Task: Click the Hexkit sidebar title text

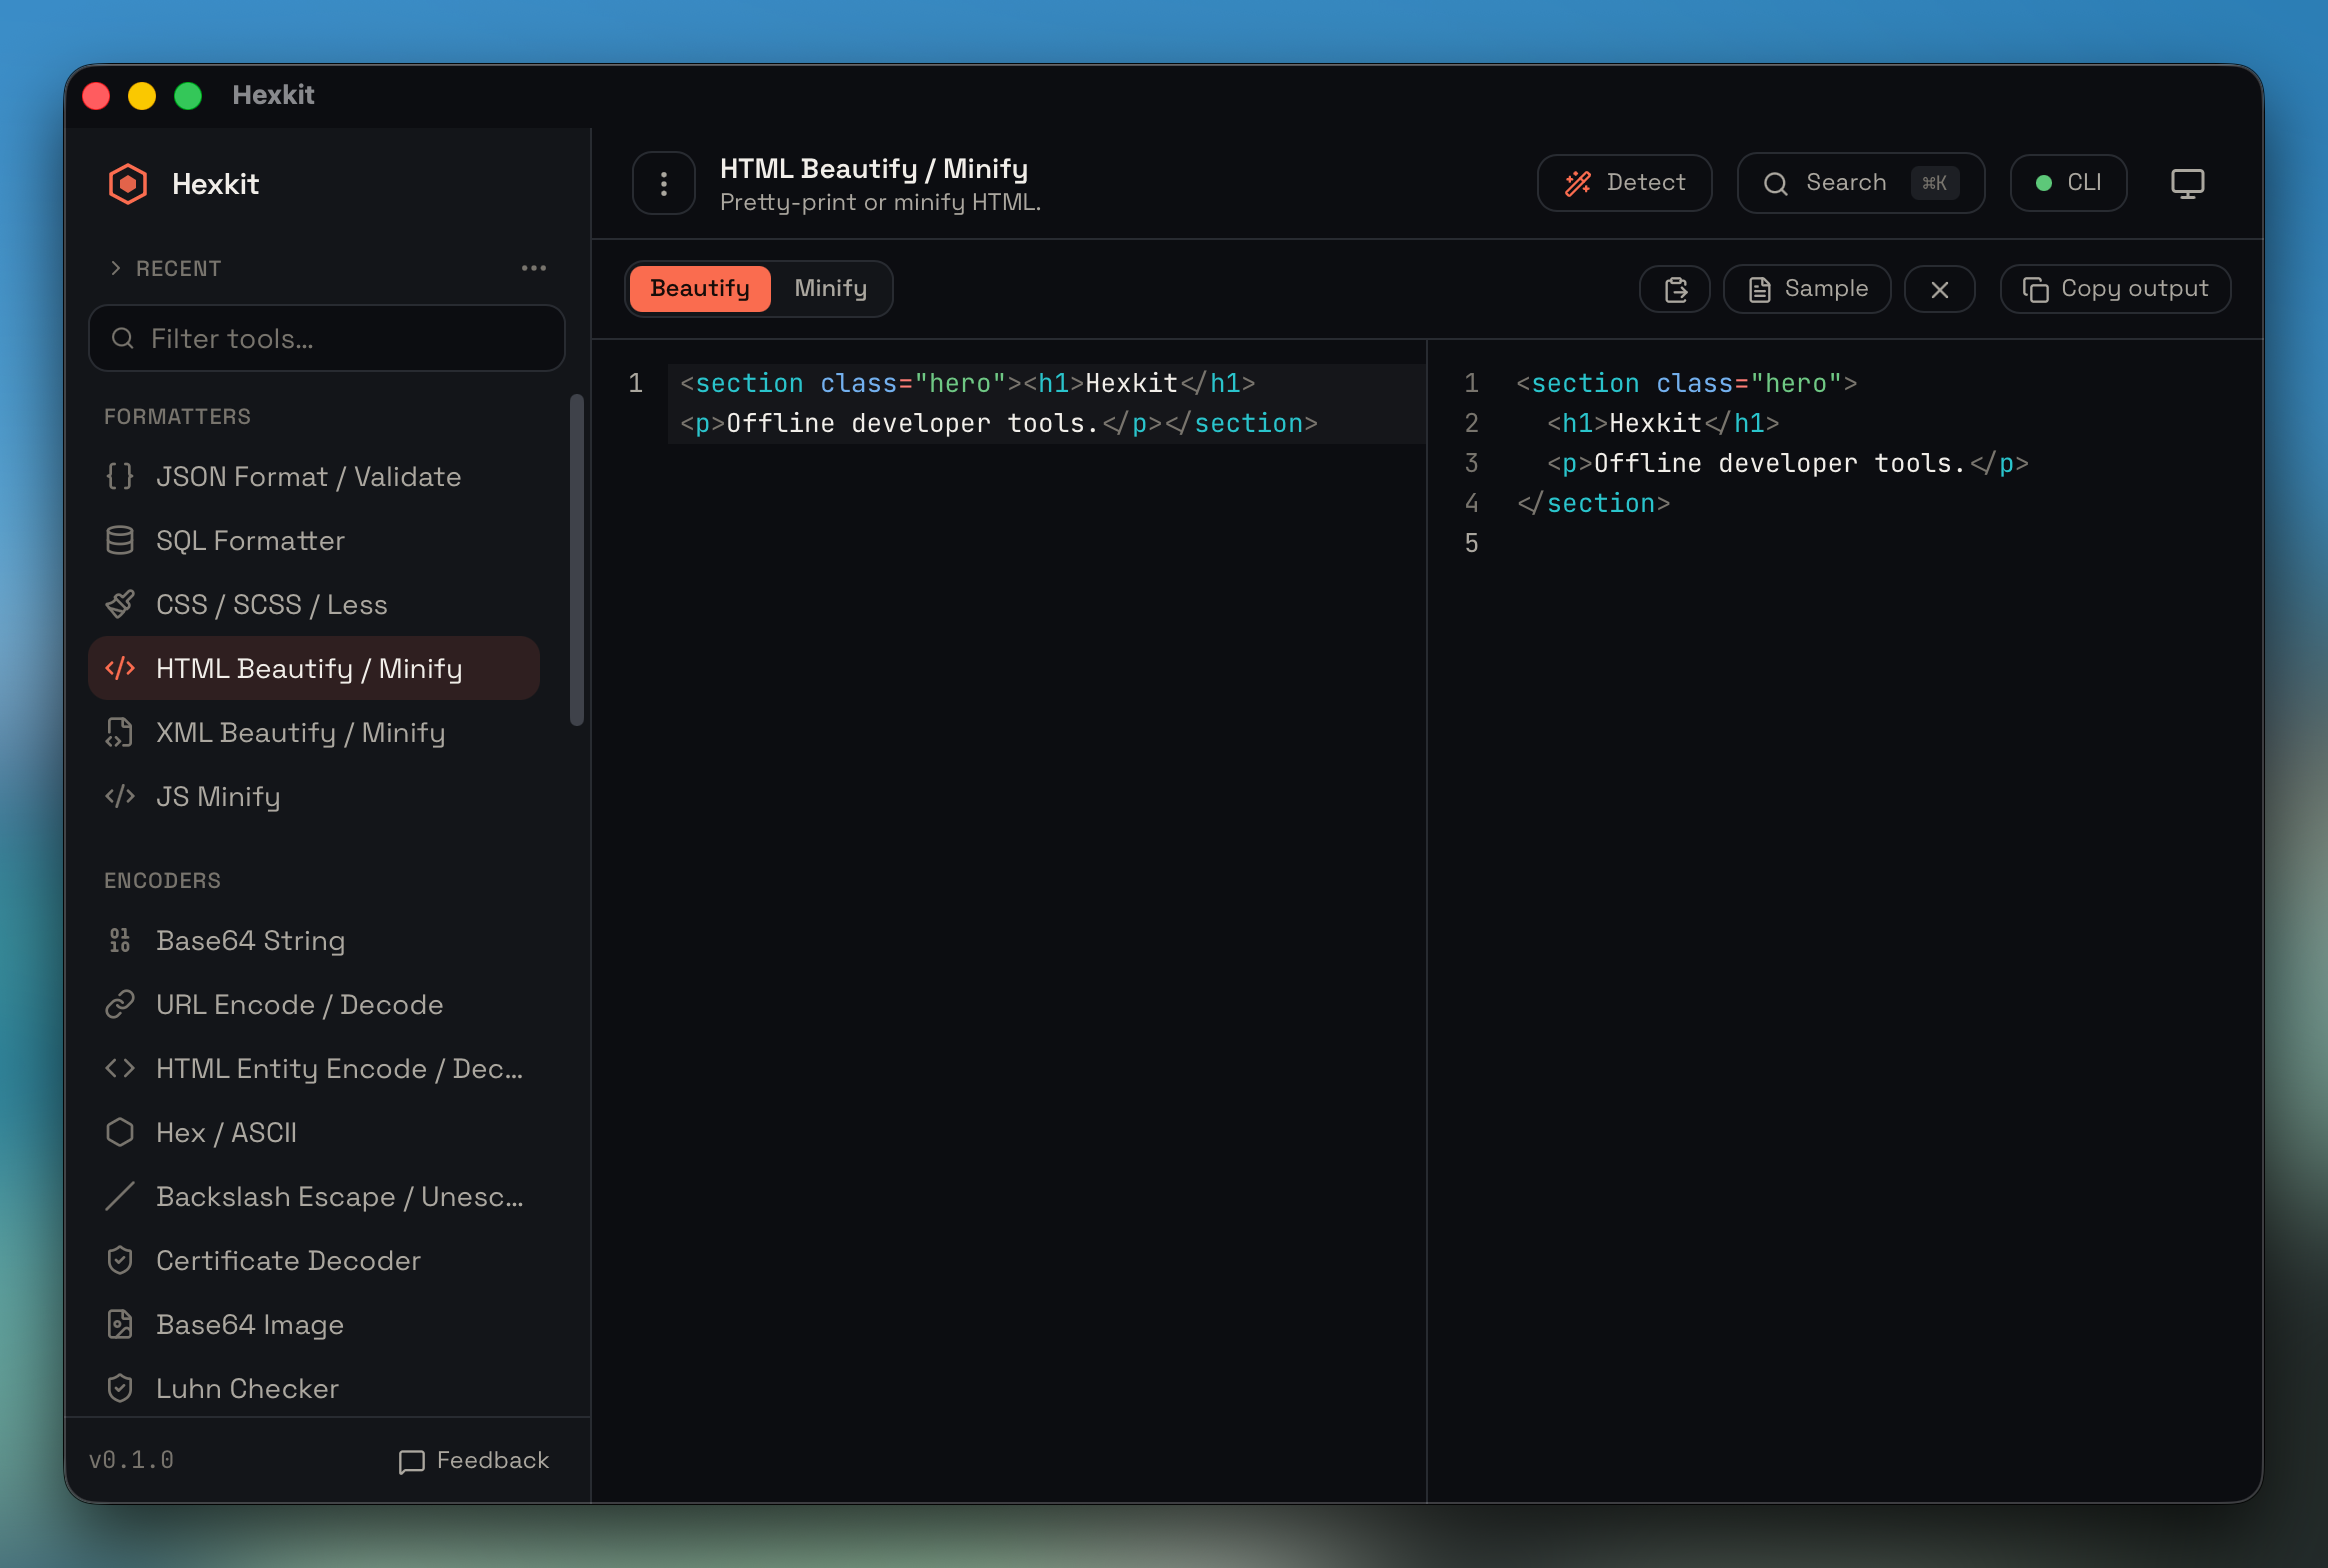Action: coord(216,184)
